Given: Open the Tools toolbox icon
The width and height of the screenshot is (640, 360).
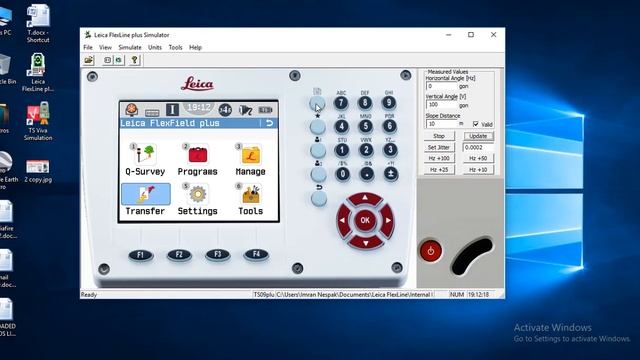Looking at the screenshot, I should 250,200.
